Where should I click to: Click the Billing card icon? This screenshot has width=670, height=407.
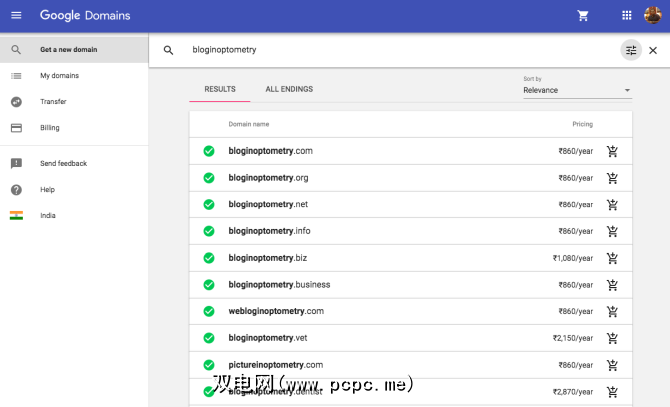[16, 128]
